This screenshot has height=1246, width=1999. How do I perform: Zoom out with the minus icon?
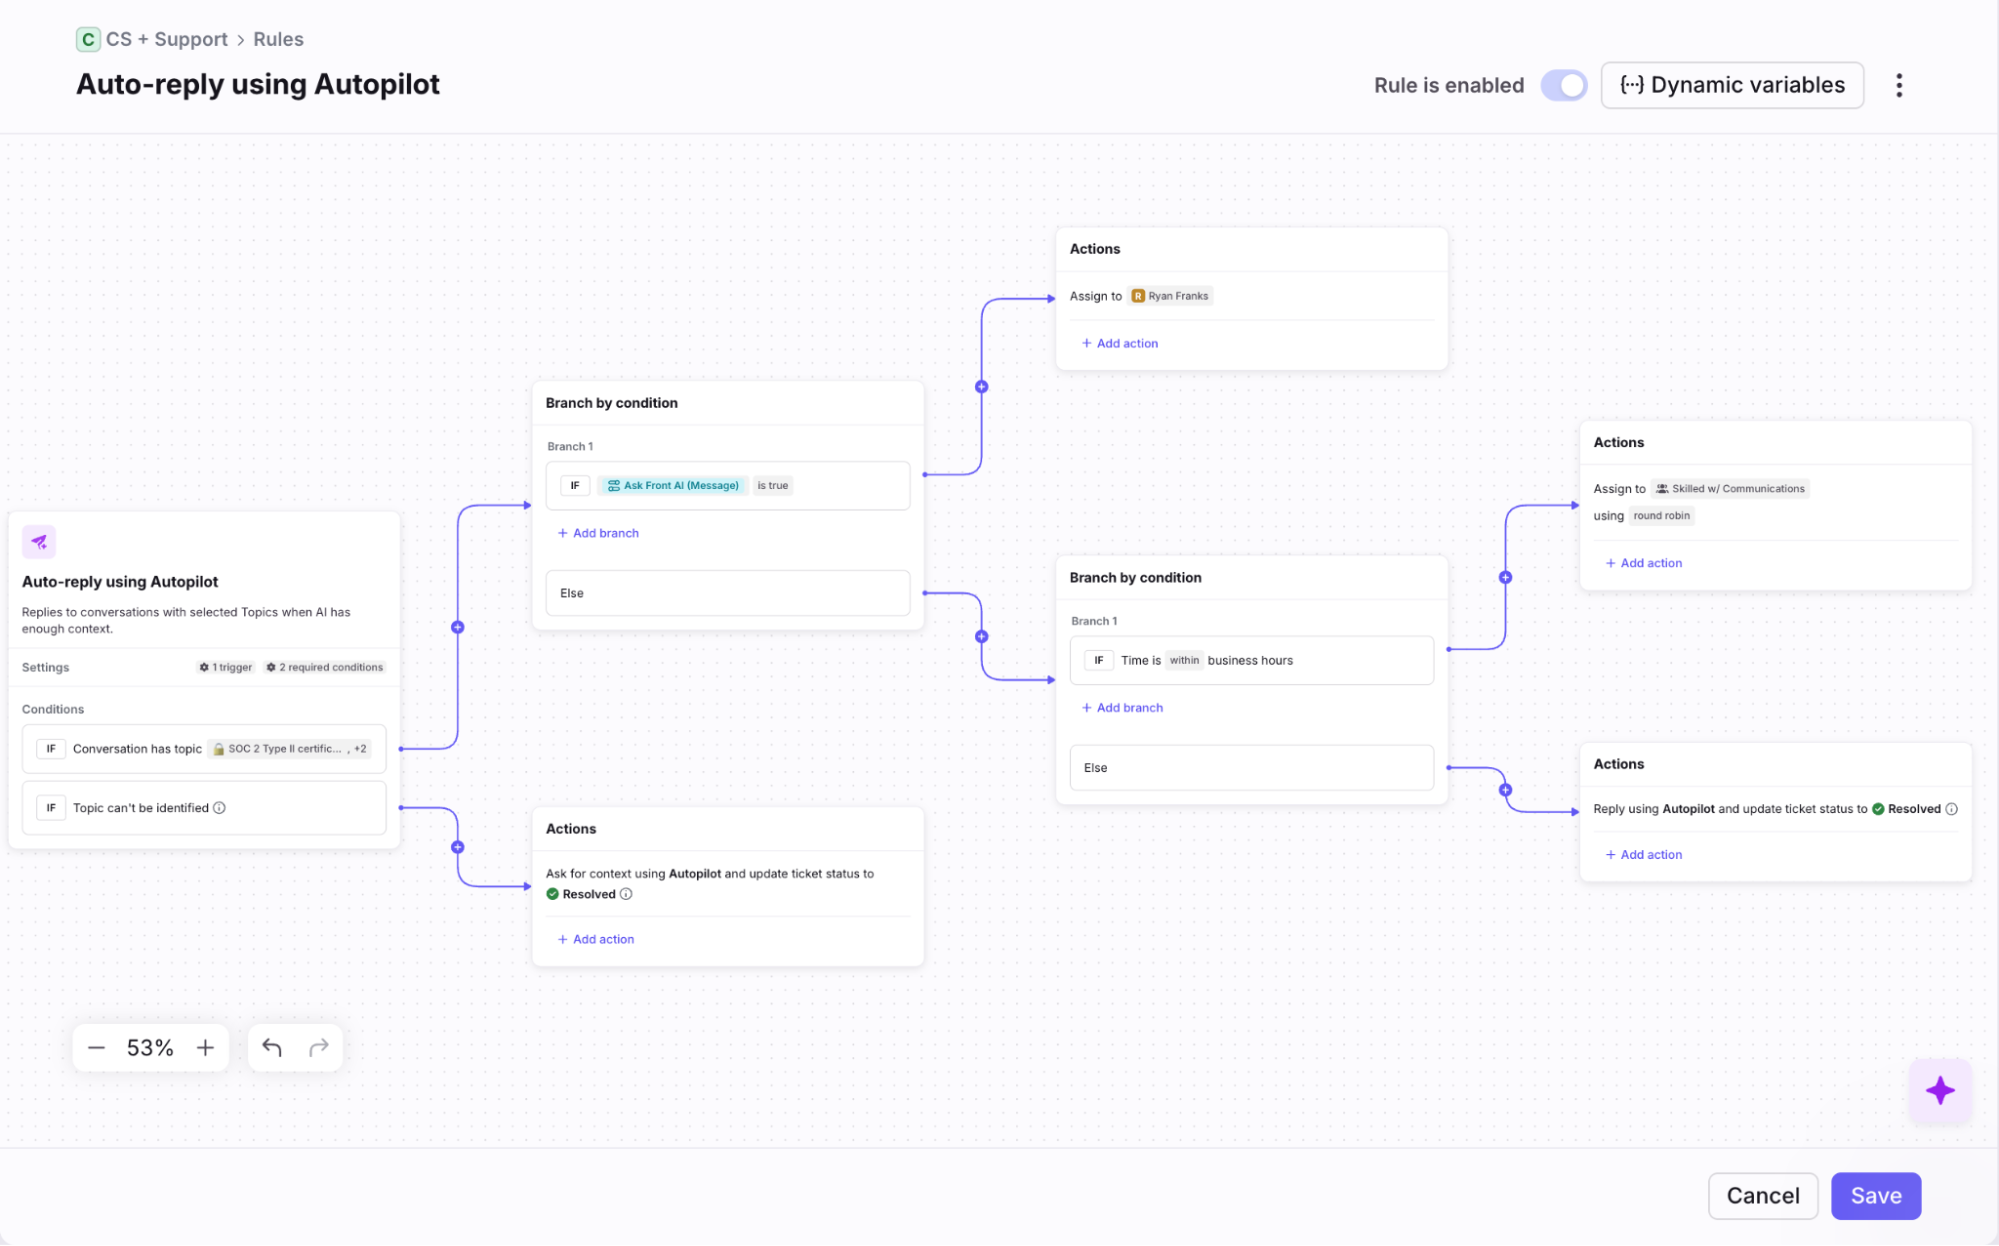(x=97, y=1047)
